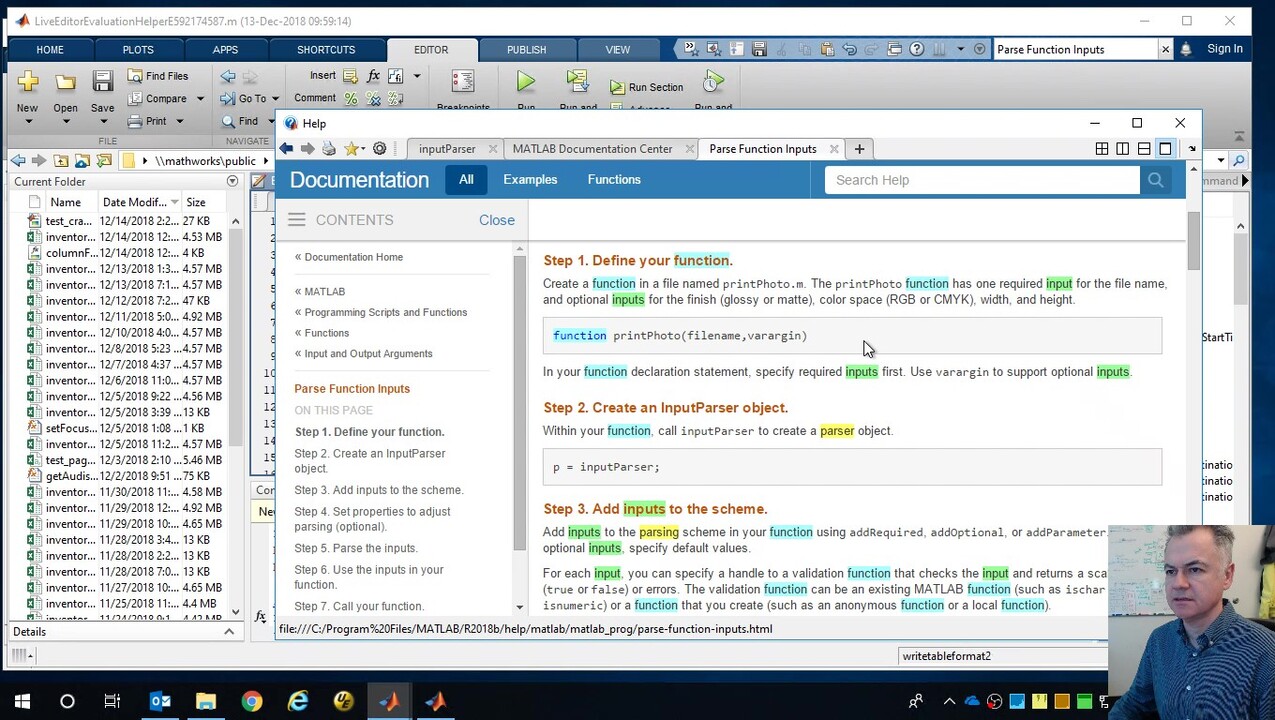
Task: Click the Help browser print icon
Action: 328,149
